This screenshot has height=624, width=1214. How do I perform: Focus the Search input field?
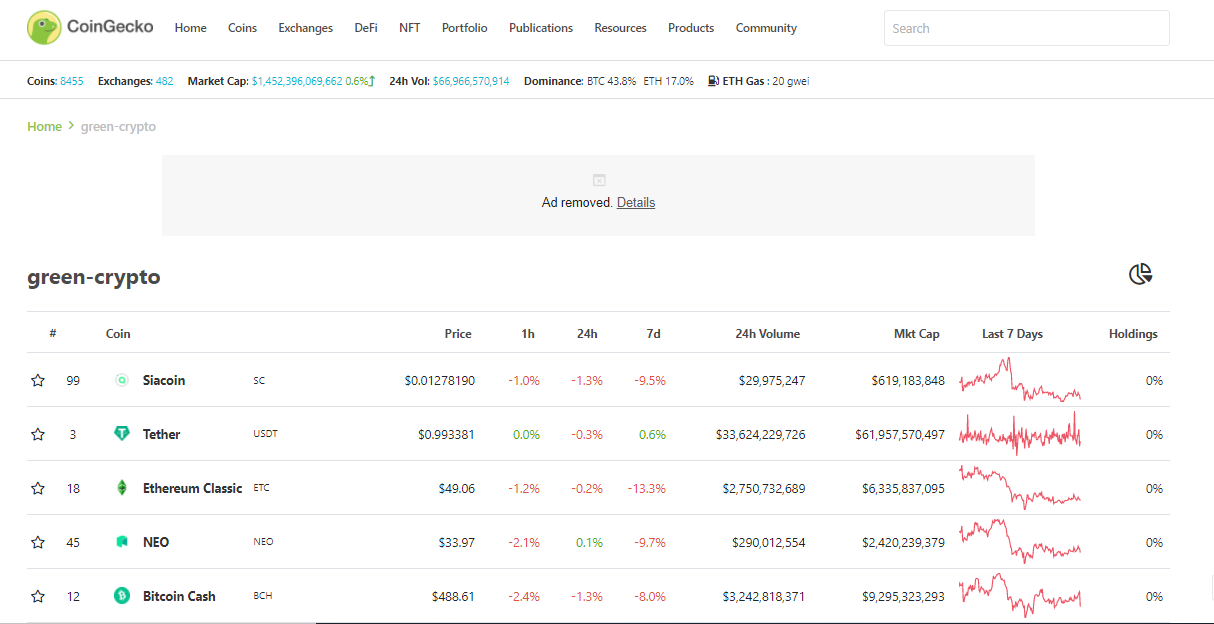(1027, 28)
